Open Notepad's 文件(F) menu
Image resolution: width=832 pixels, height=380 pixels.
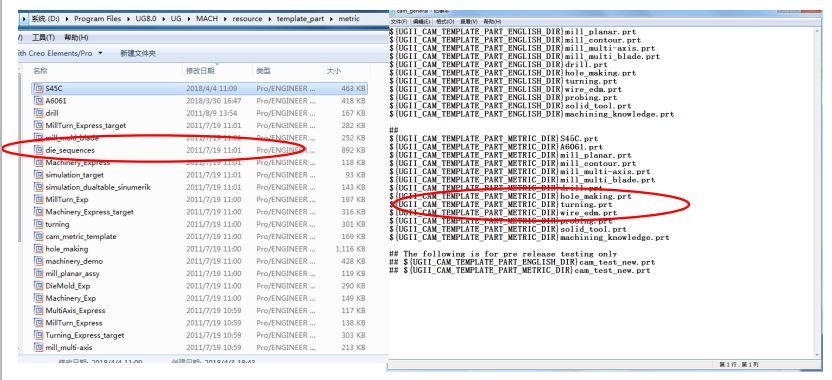coord(398,22)
